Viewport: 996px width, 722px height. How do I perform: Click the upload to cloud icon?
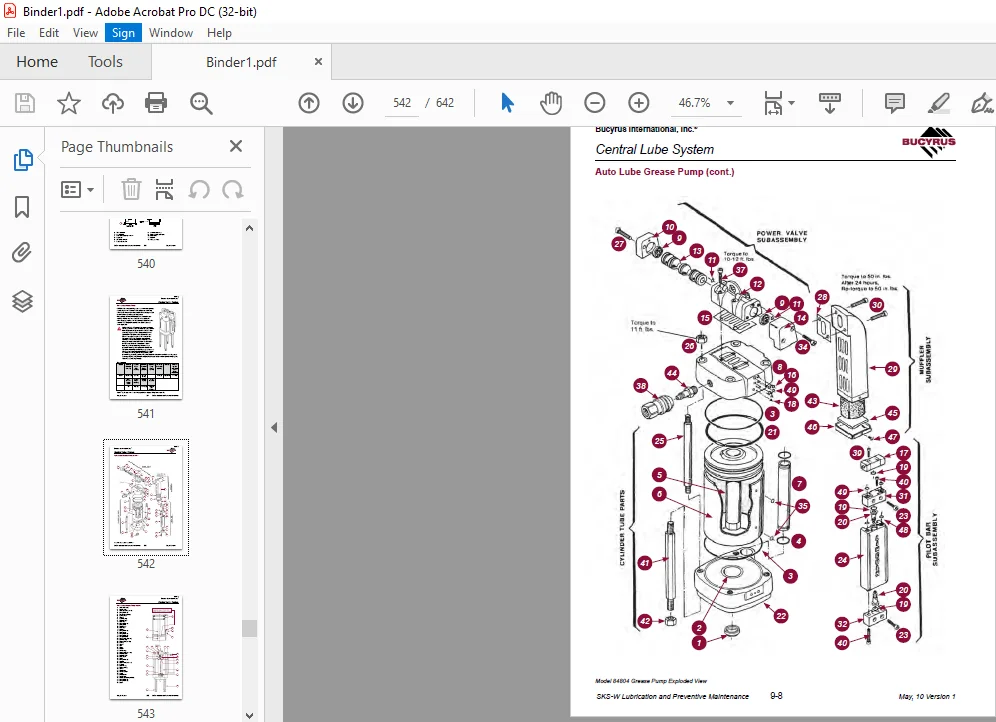[x=112, y=103]
